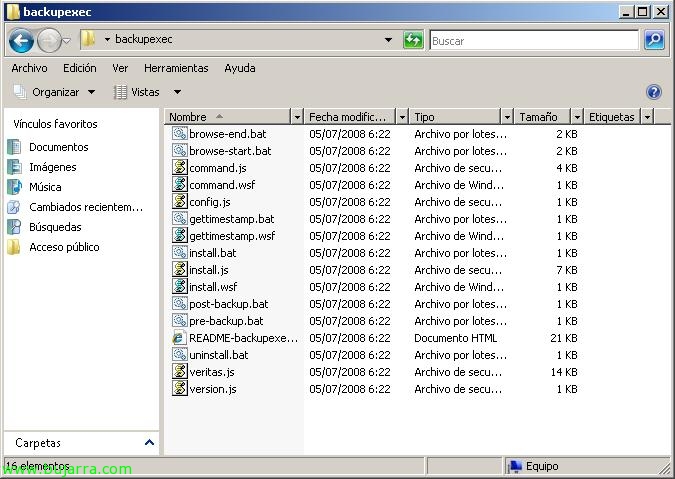
Task: Click the blue help question-mark icon
Action: 653,92
